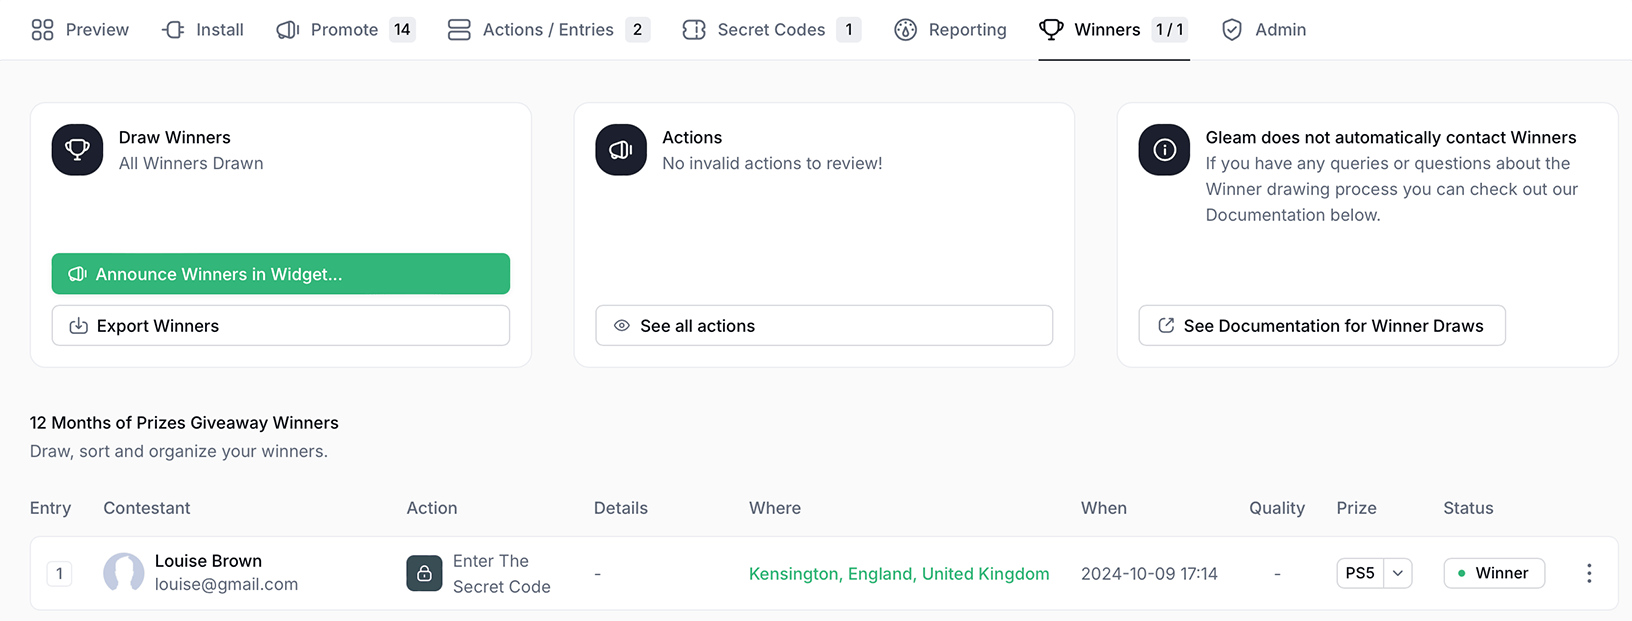Click Kensington, England, United Kingdom location link
Viewport: 1632px width, 621px height.
click(x=899, y=574)
